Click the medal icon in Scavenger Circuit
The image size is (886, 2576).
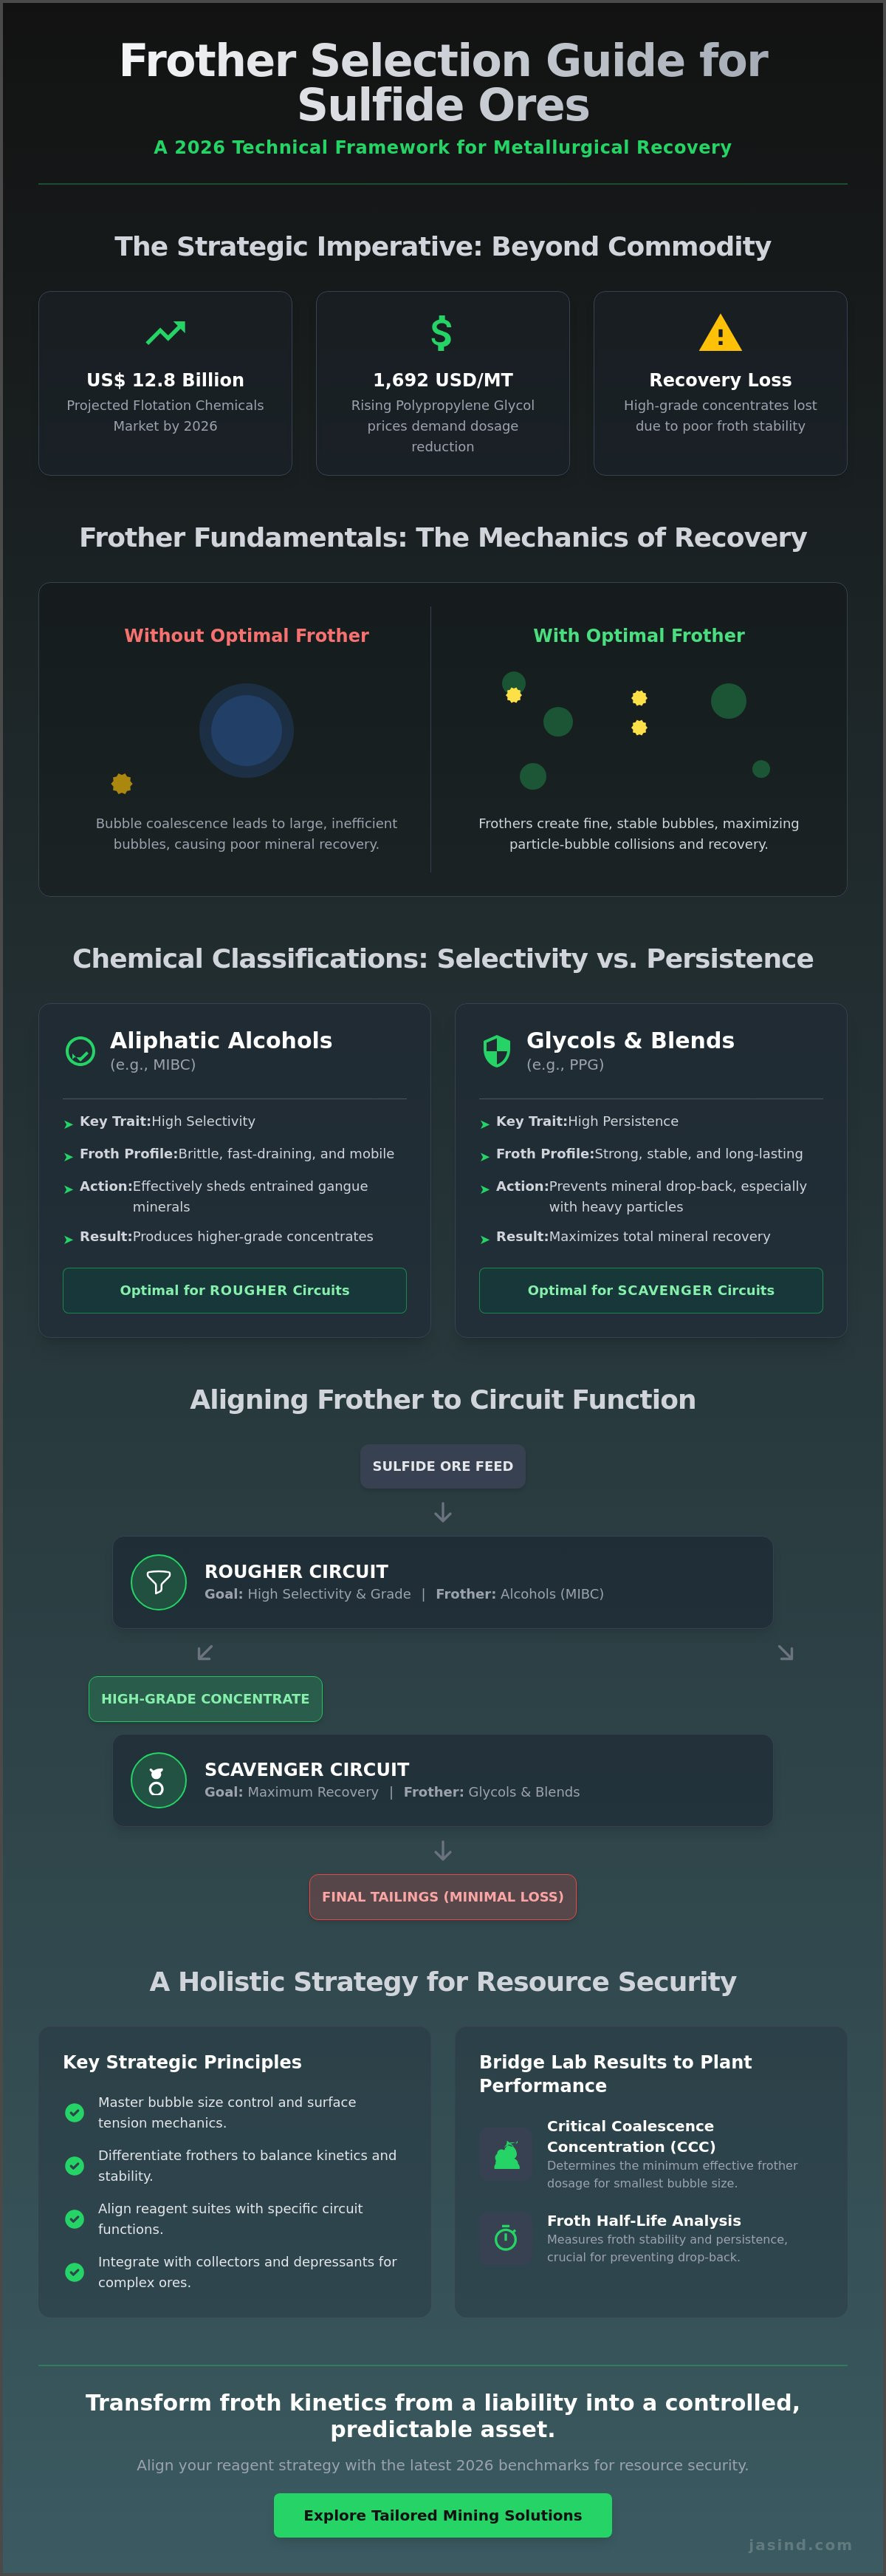[x=159, y=1780]
